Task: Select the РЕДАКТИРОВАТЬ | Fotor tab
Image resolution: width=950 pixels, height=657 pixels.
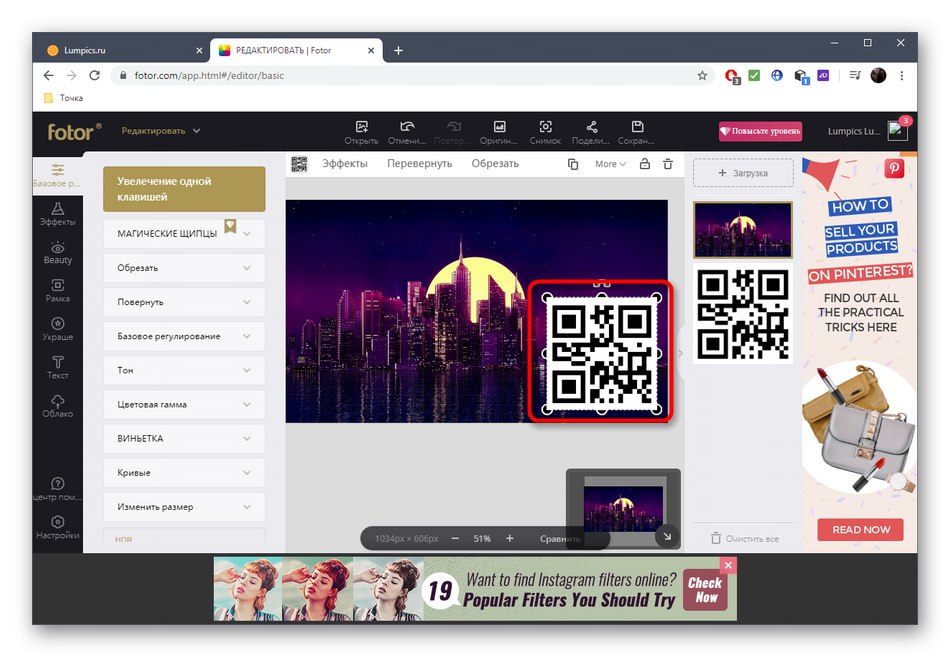Action: pyautogui.click(x=296, y=50)
